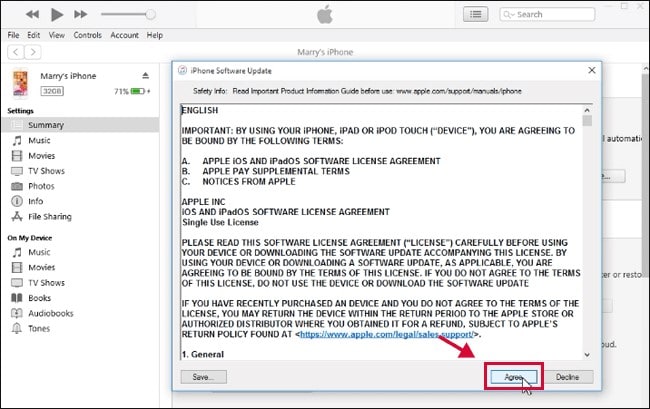Click the Summary list icon in sidebar
This screenshot has width=650, height=409.
pyautogui.click(x=17, y=125)
